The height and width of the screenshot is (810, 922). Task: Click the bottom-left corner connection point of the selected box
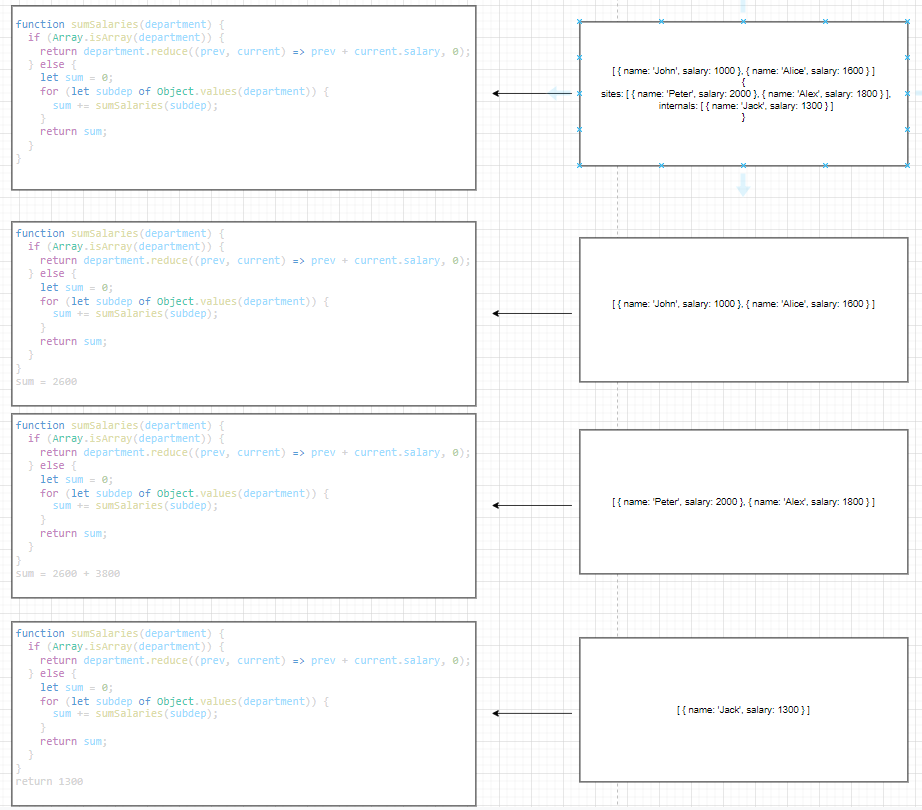click(x=580, y=166)
